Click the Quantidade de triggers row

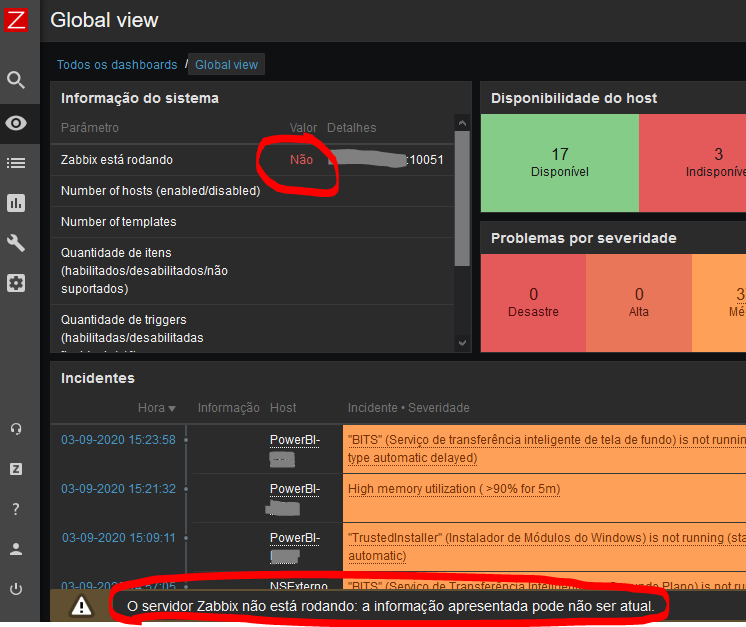pyautogui.click(x=252, y=329)
